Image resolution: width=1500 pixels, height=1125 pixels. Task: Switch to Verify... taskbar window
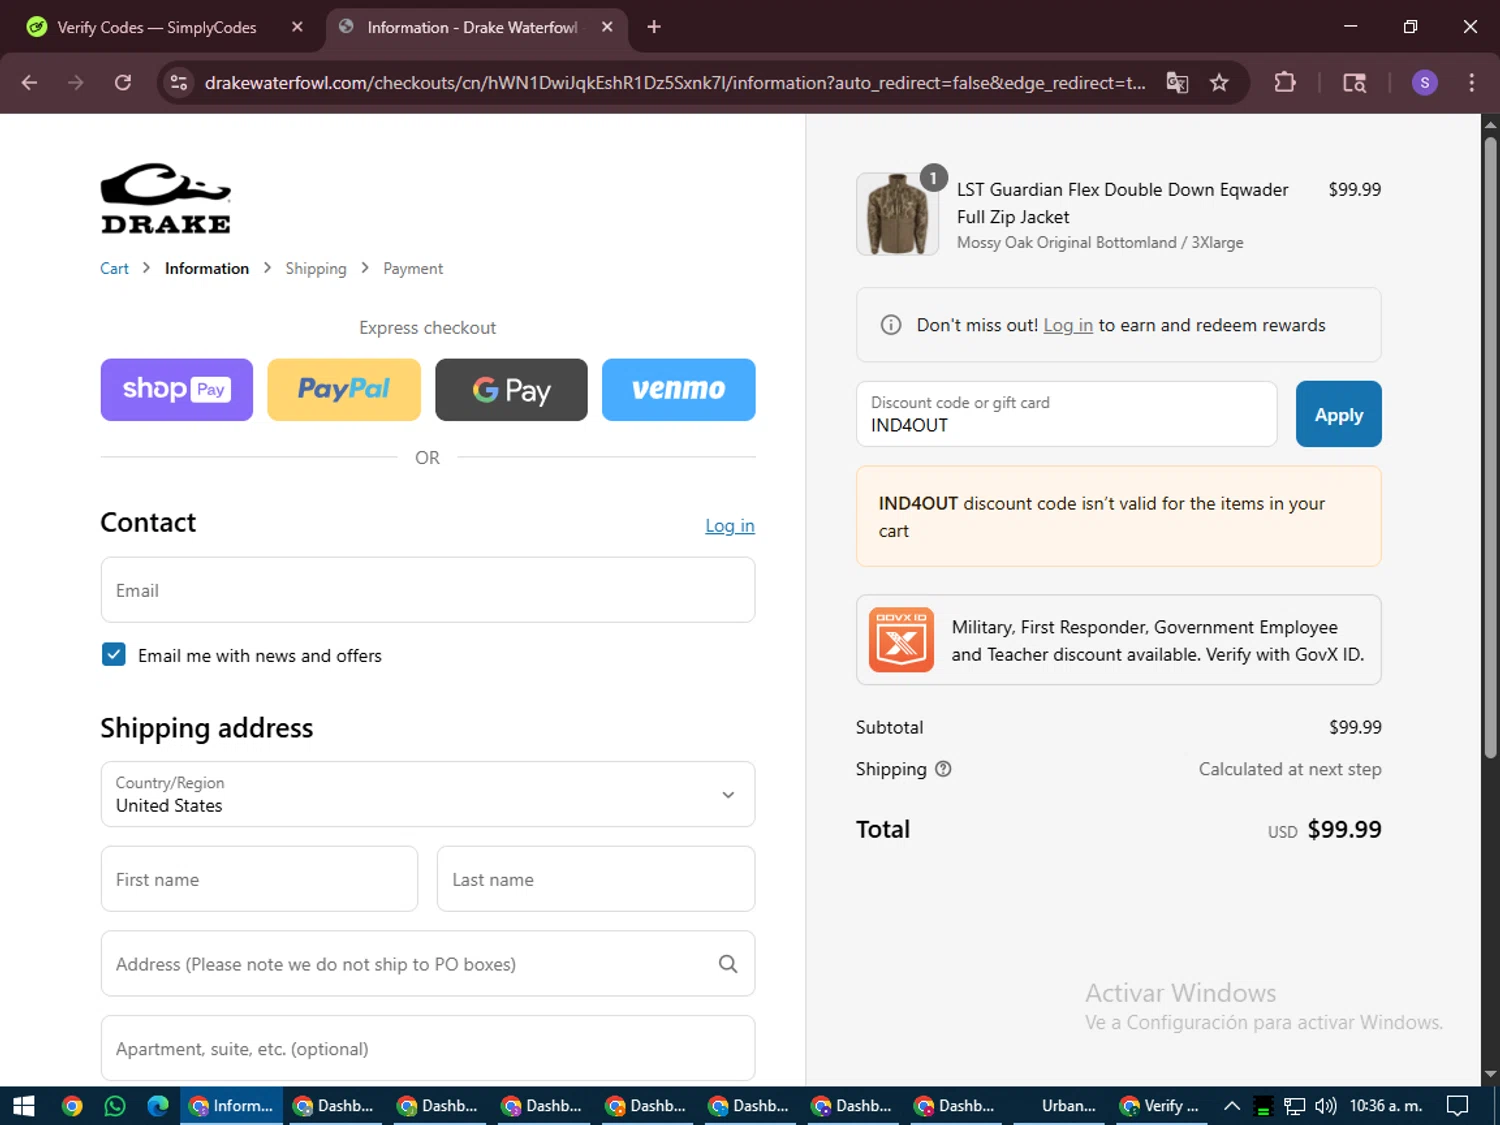pyautogui.click(x=1160, y=1106)
